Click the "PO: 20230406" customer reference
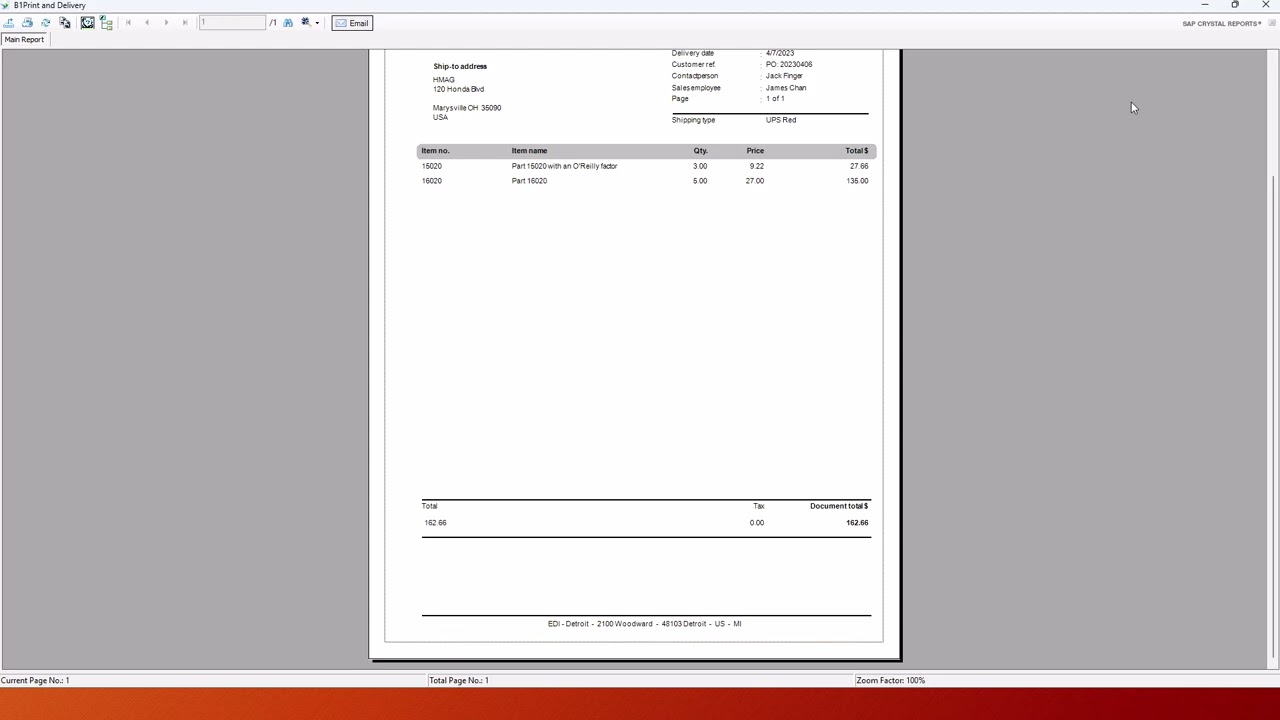The width and height of the screenshot is (1280, 720). (x=789, y=64)
